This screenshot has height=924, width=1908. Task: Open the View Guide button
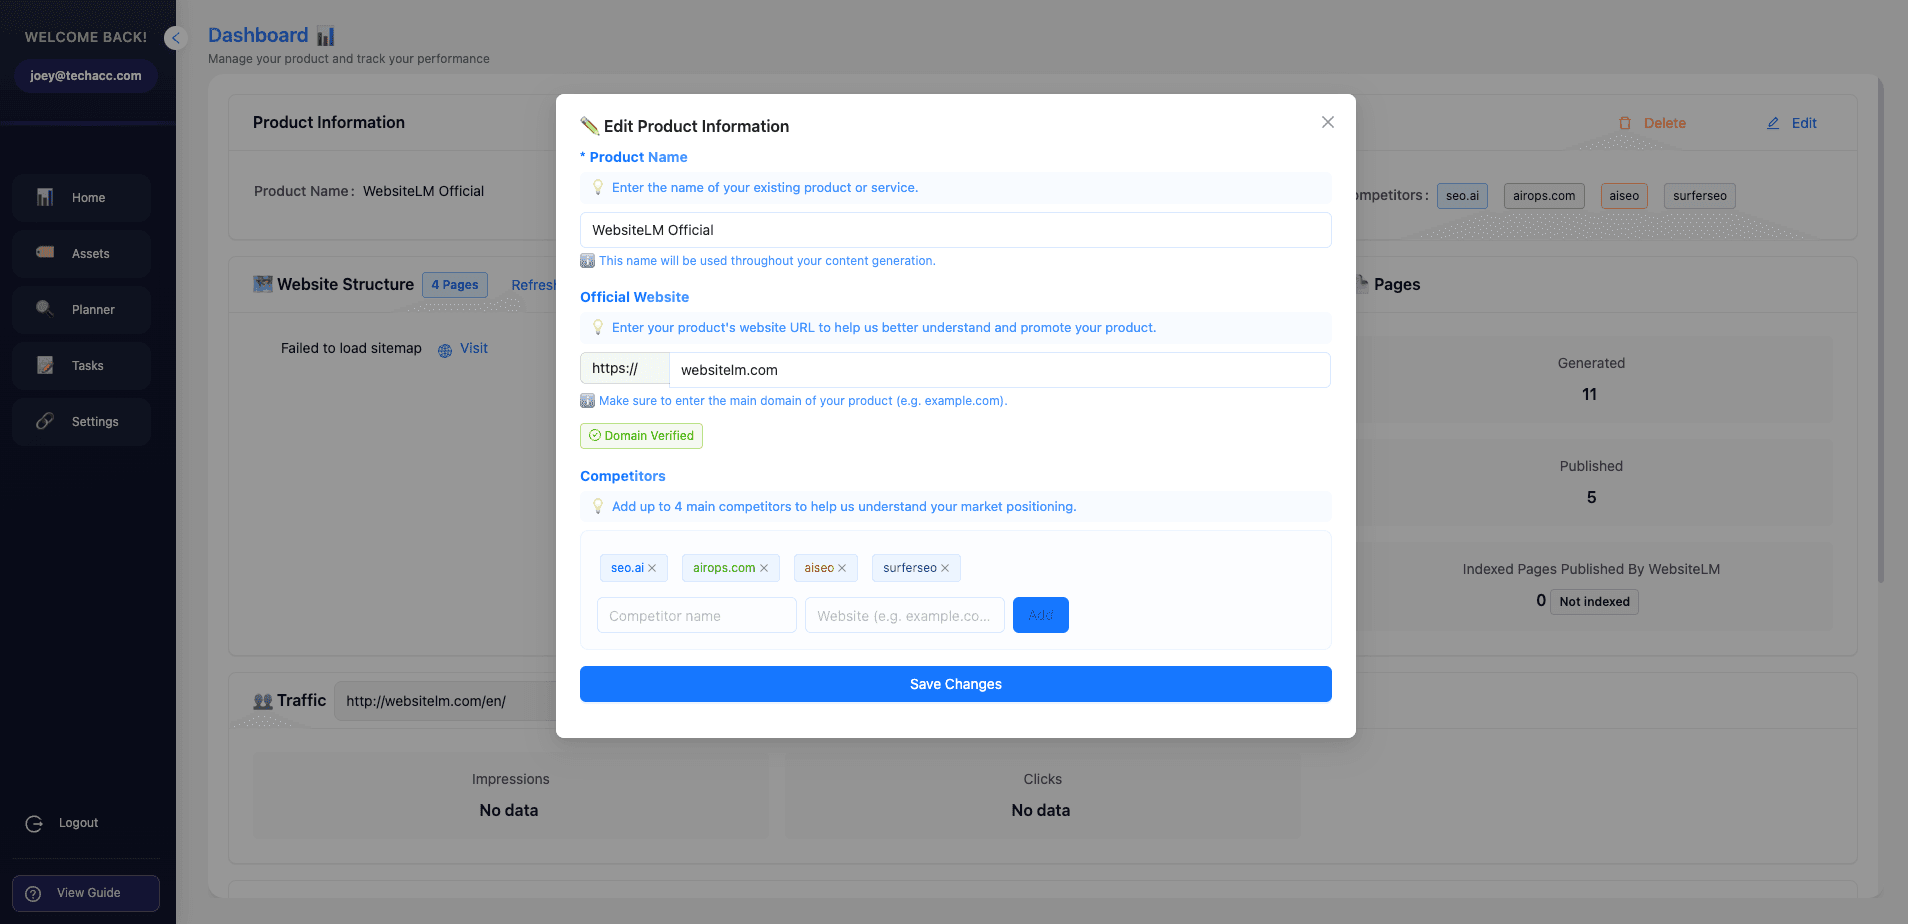coord(86,893)
